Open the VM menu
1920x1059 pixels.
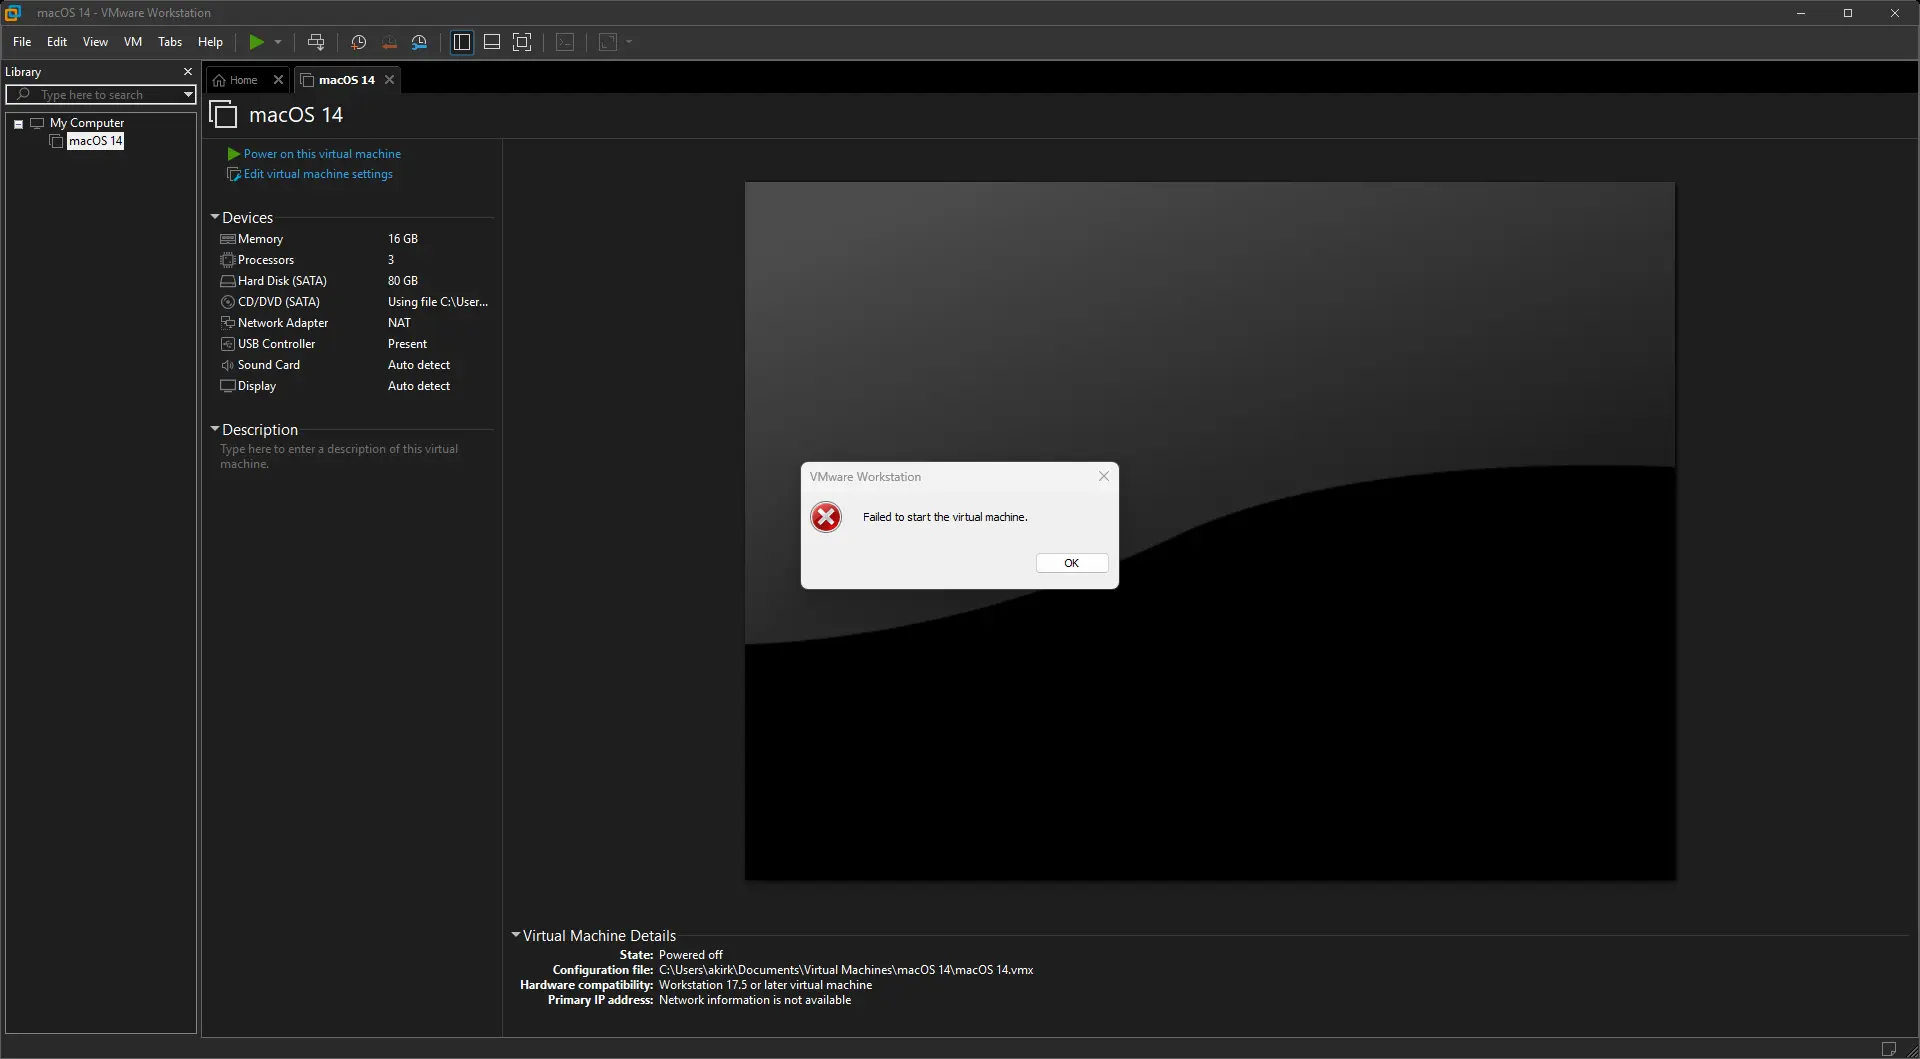(133, 42)
